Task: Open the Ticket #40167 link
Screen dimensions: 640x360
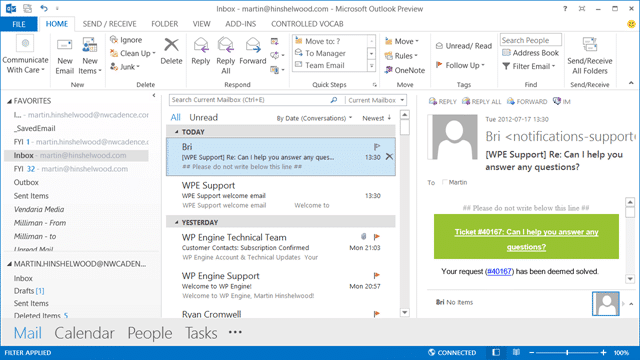Action: coord(526,239)
